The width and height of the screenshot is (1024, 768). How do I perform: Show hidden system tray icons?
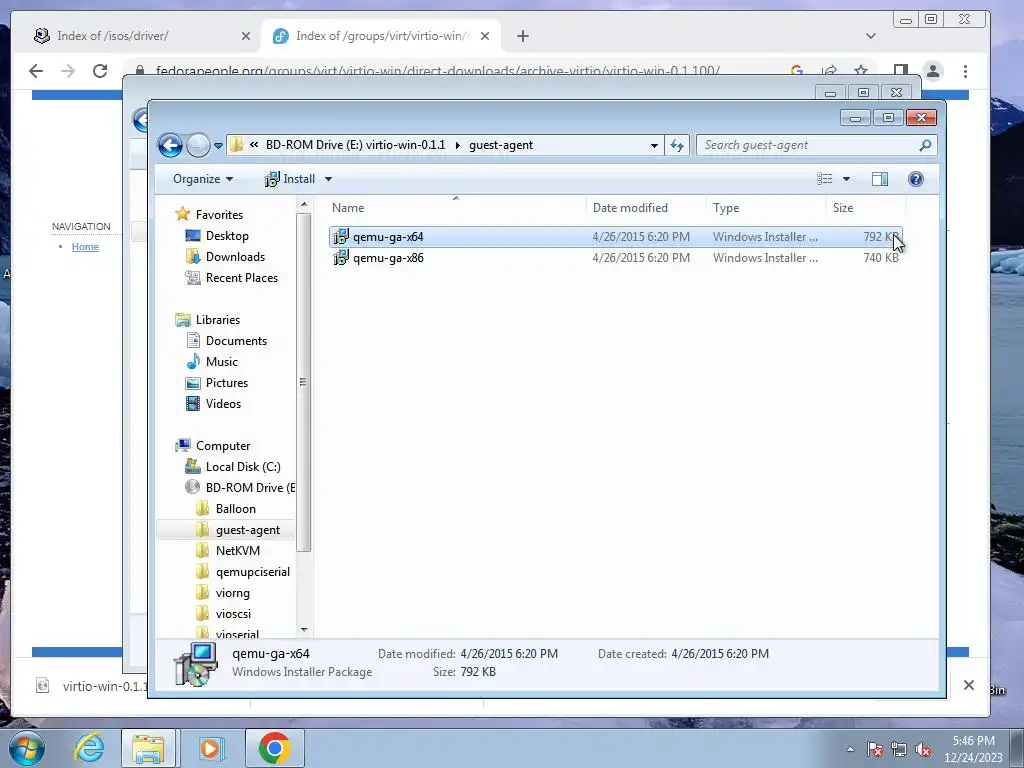[x=850, y=748]
